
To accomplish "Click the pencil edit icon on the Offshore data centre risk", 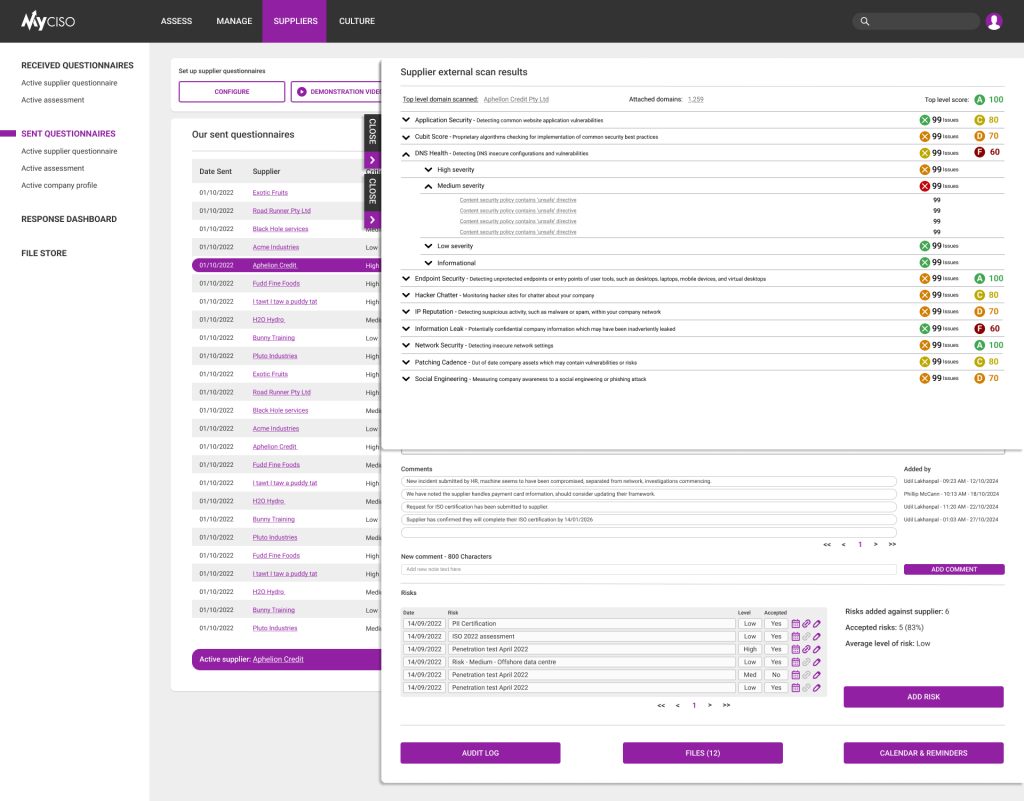I will point(816,661).
